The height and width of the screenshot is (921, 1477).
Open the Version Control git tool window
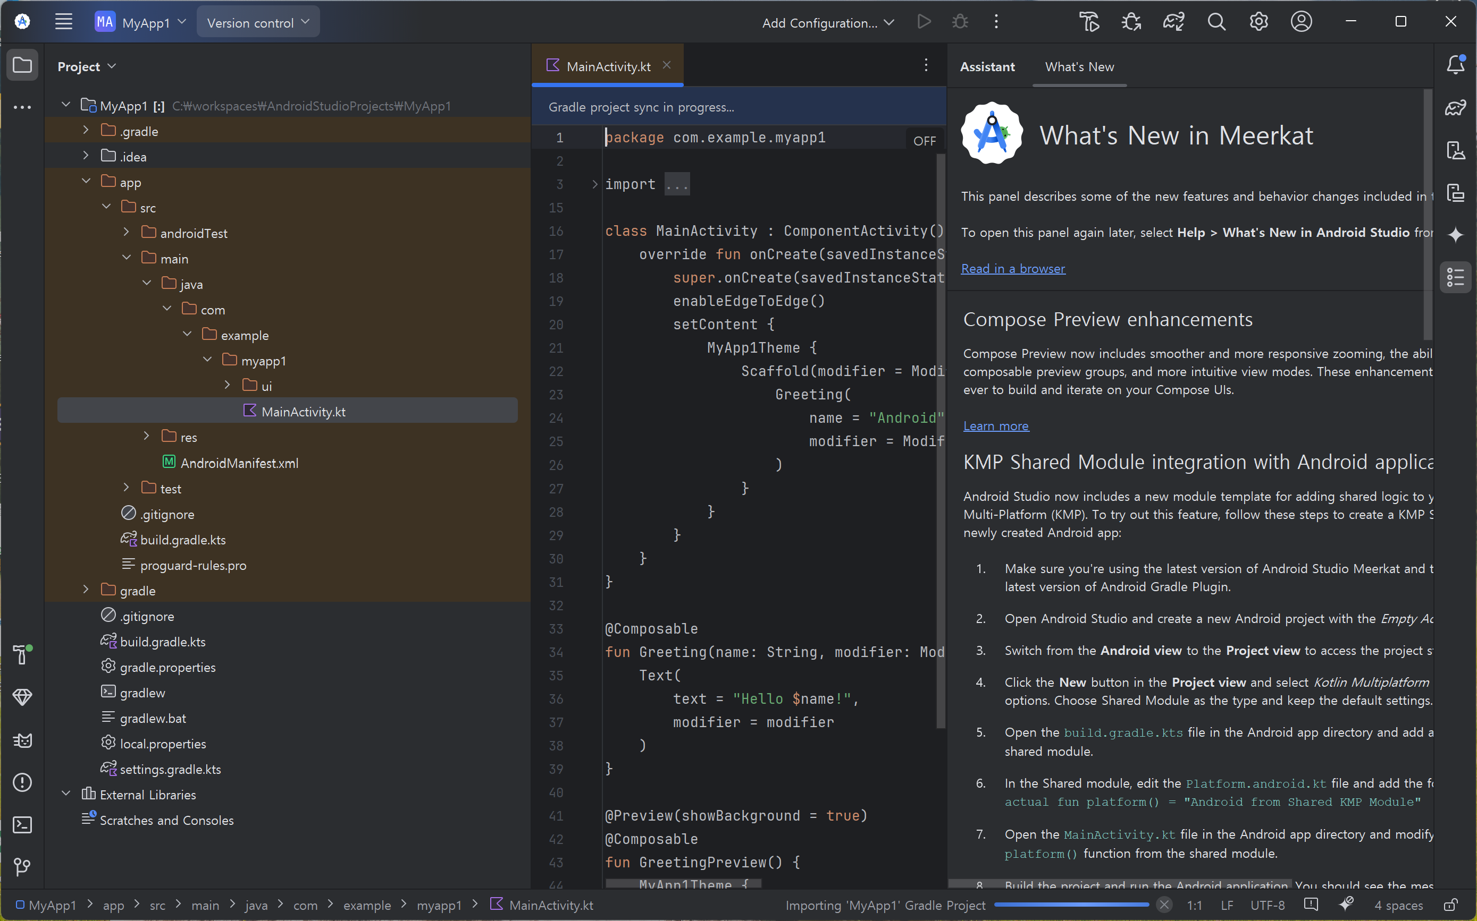click(22, 867)
